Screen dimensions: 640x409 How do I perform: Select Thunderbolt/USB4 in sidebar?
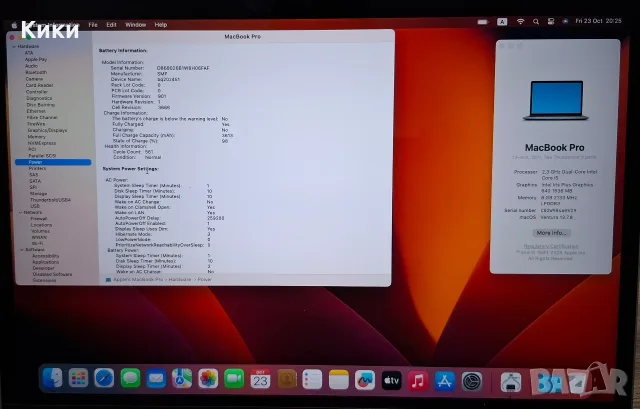point(50,200)
